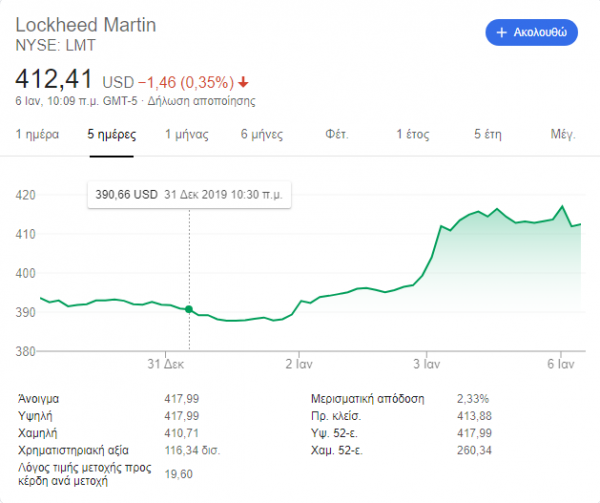Open the 1 μήνας chart range
Image resolution: width=600 pixels, height=503 pixels.
click(x=187, y=134)
